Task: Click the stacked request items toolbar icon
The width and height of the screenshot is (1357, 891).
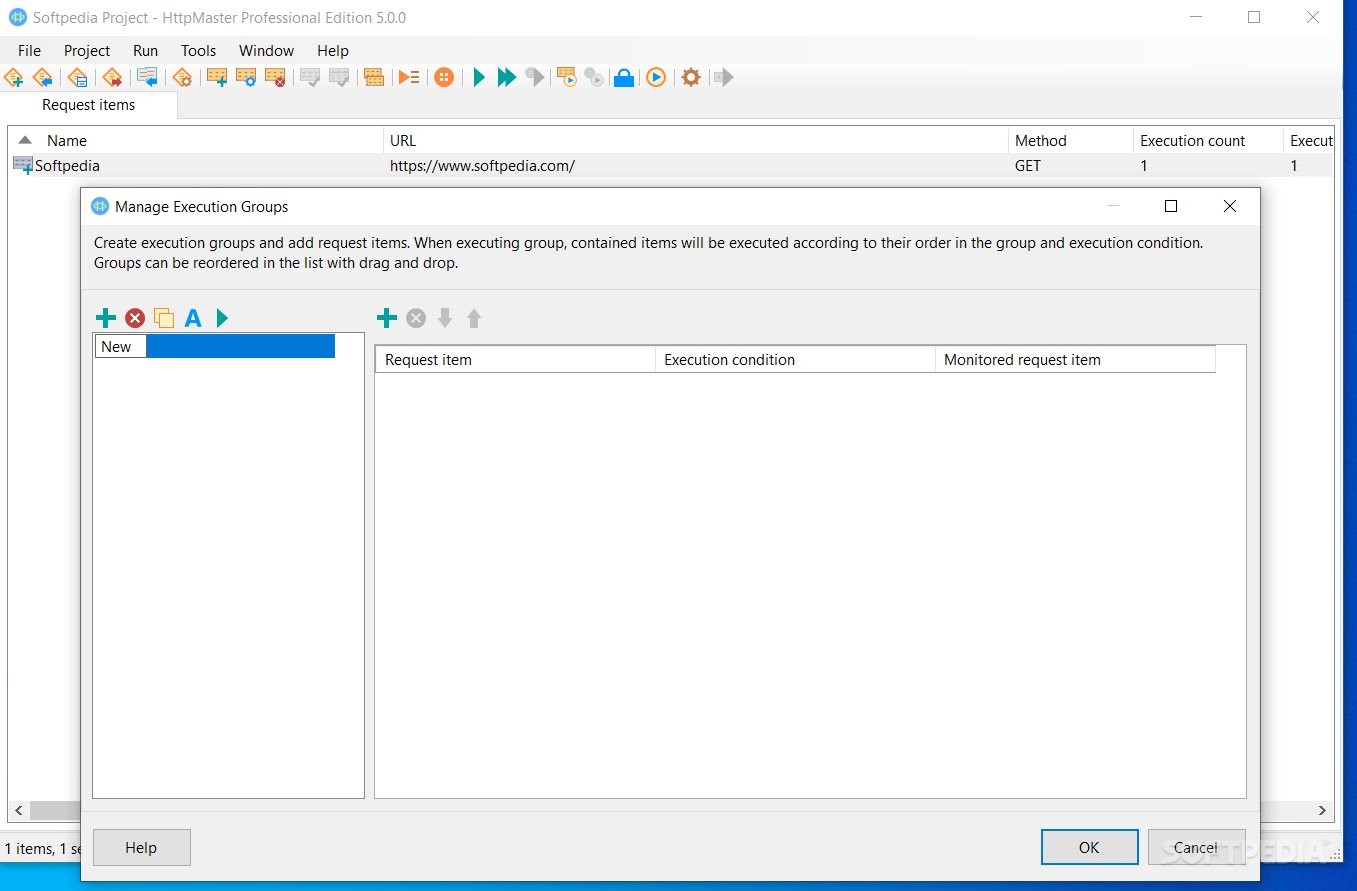Action: coord(374,77)
